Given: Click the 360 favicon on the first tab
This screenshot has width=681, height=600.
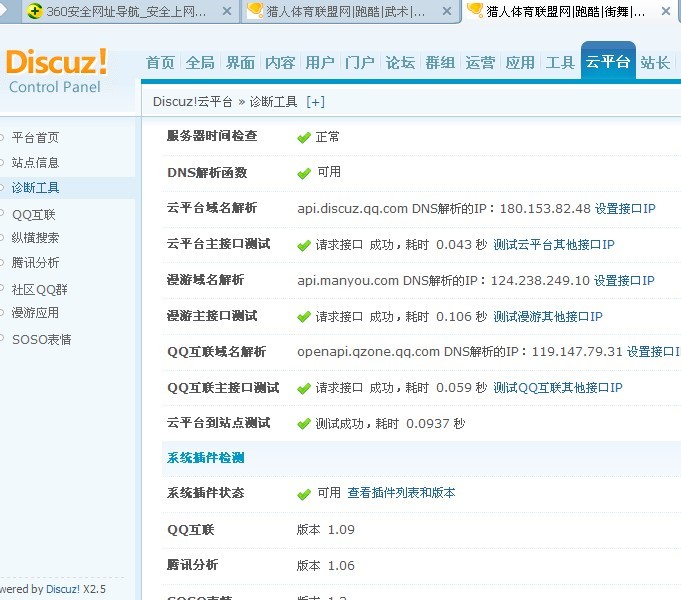Looking at the screenshot, I should pyautogui.click(x=34, y=11).
